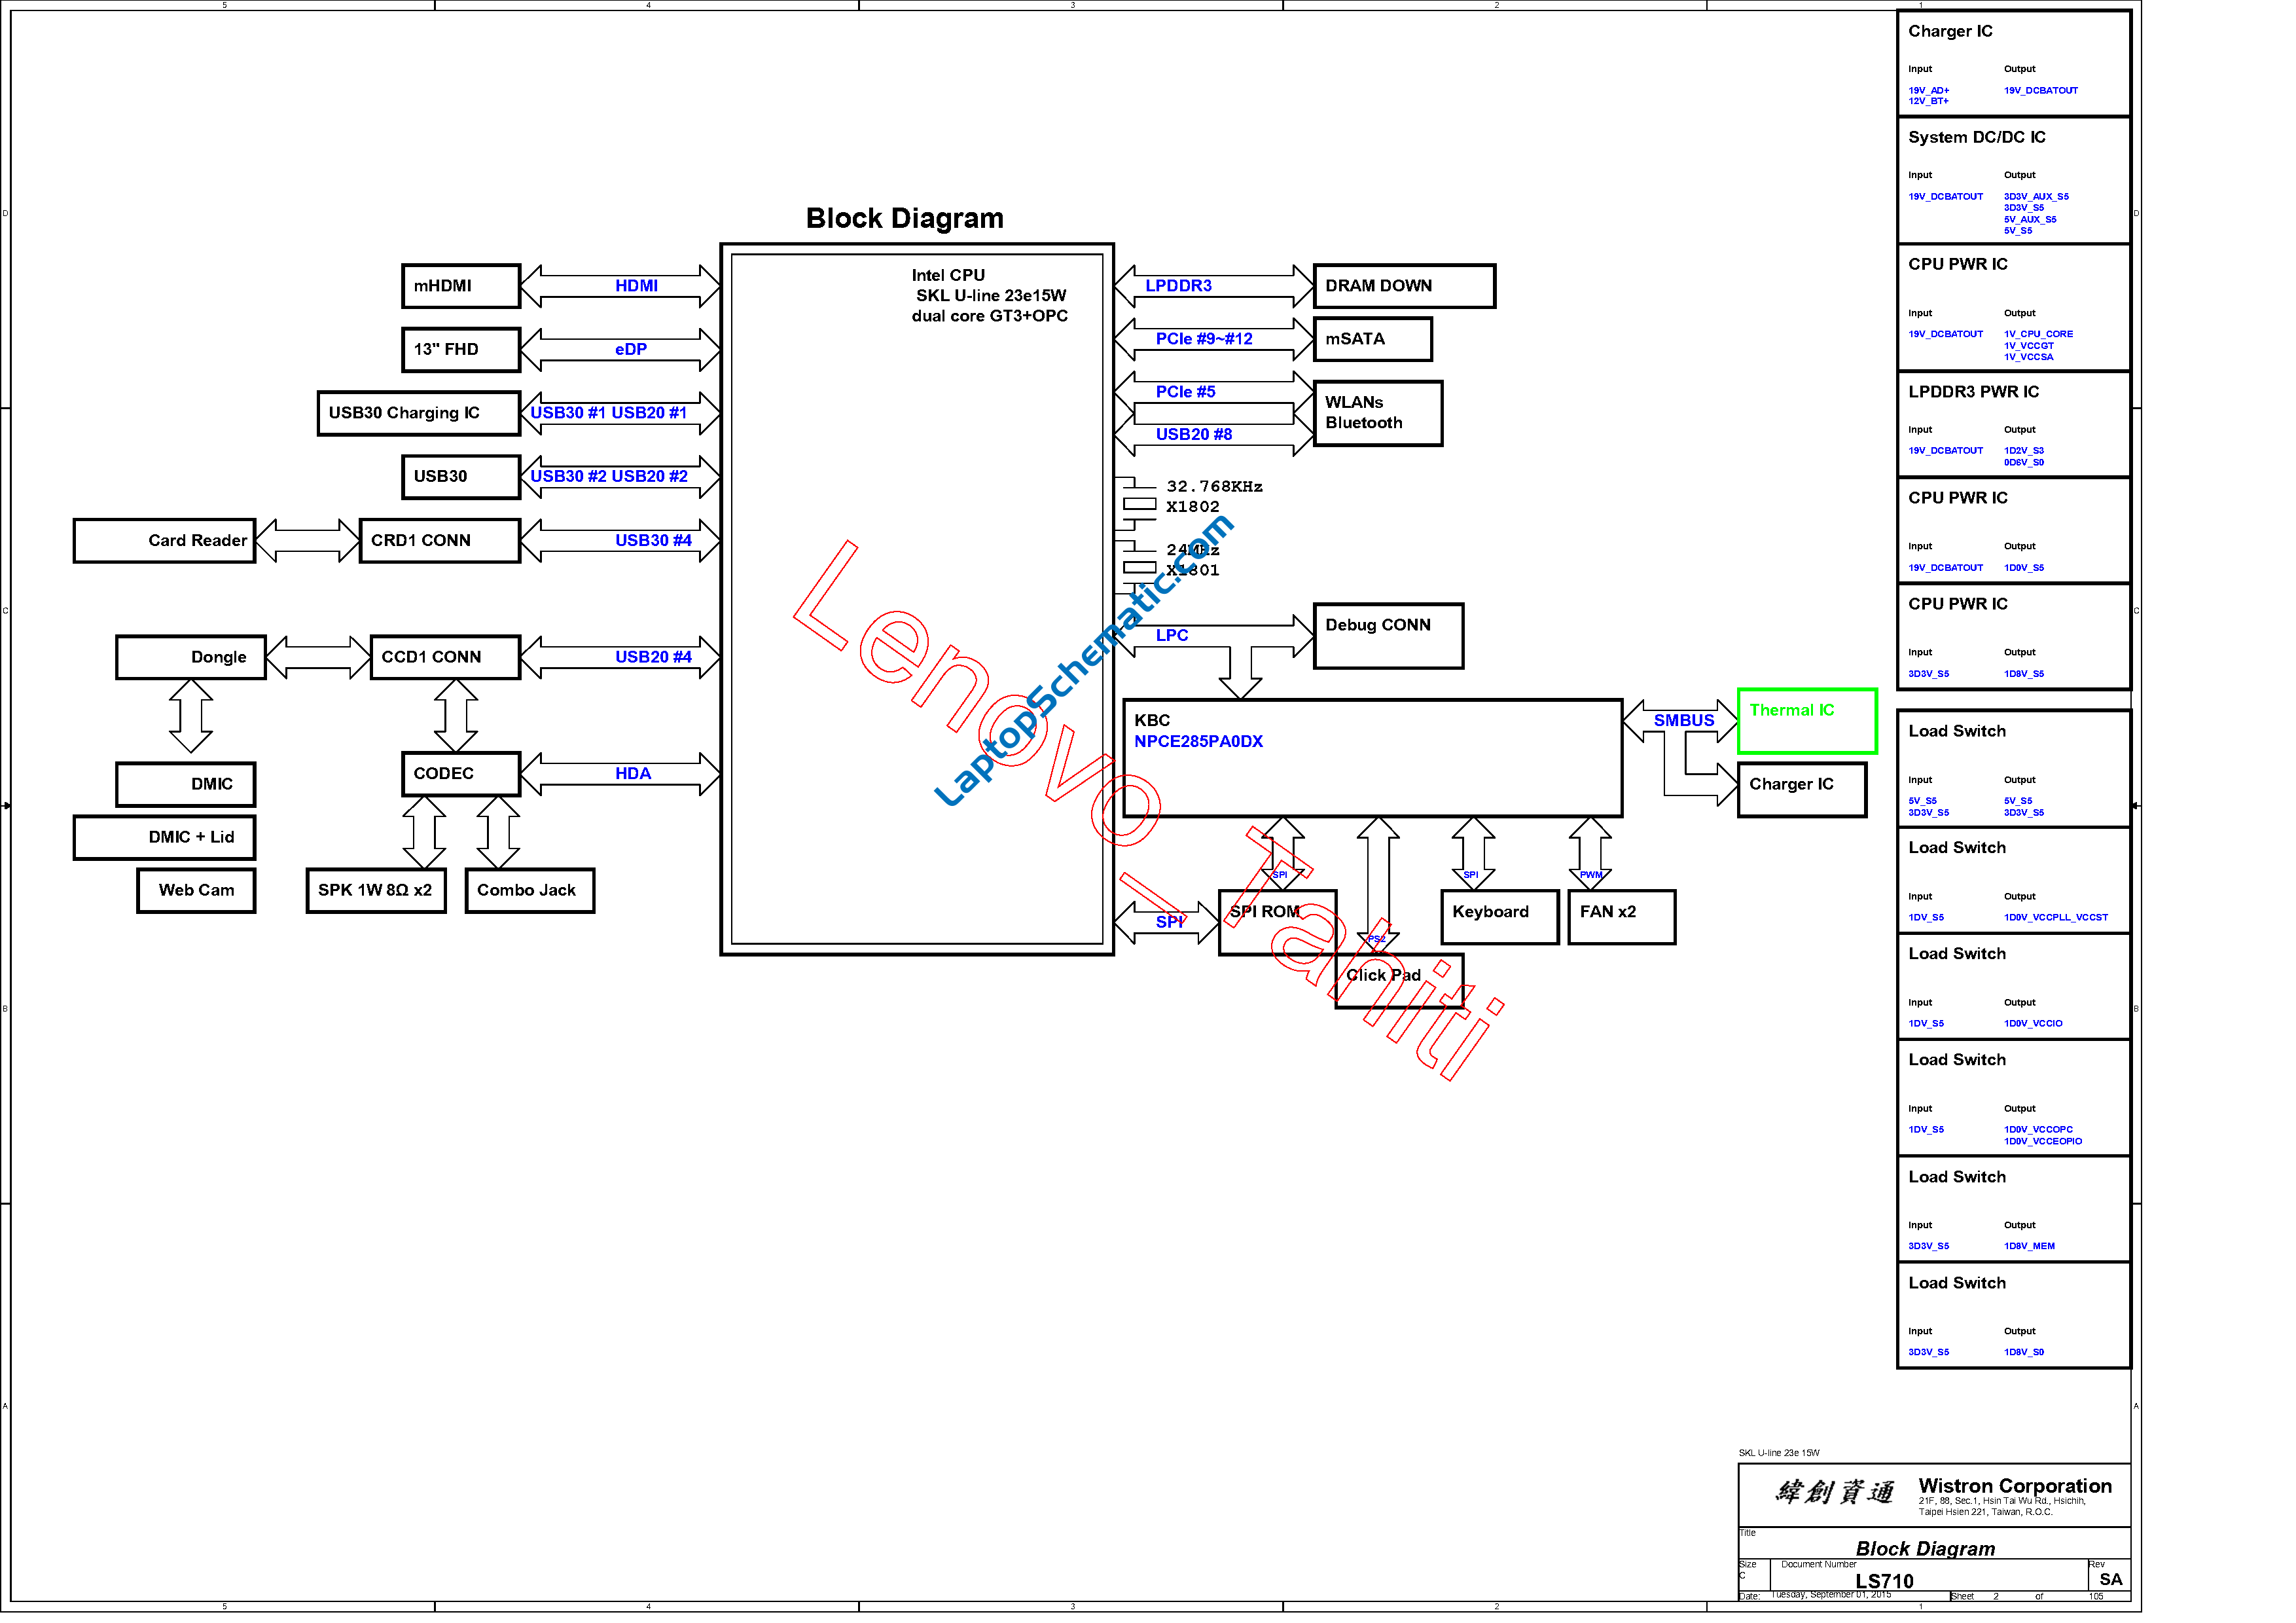Select the 'NPCE285PA0DX' part number
The width and height of the screenshot is (2296, 1623).
1198,742
